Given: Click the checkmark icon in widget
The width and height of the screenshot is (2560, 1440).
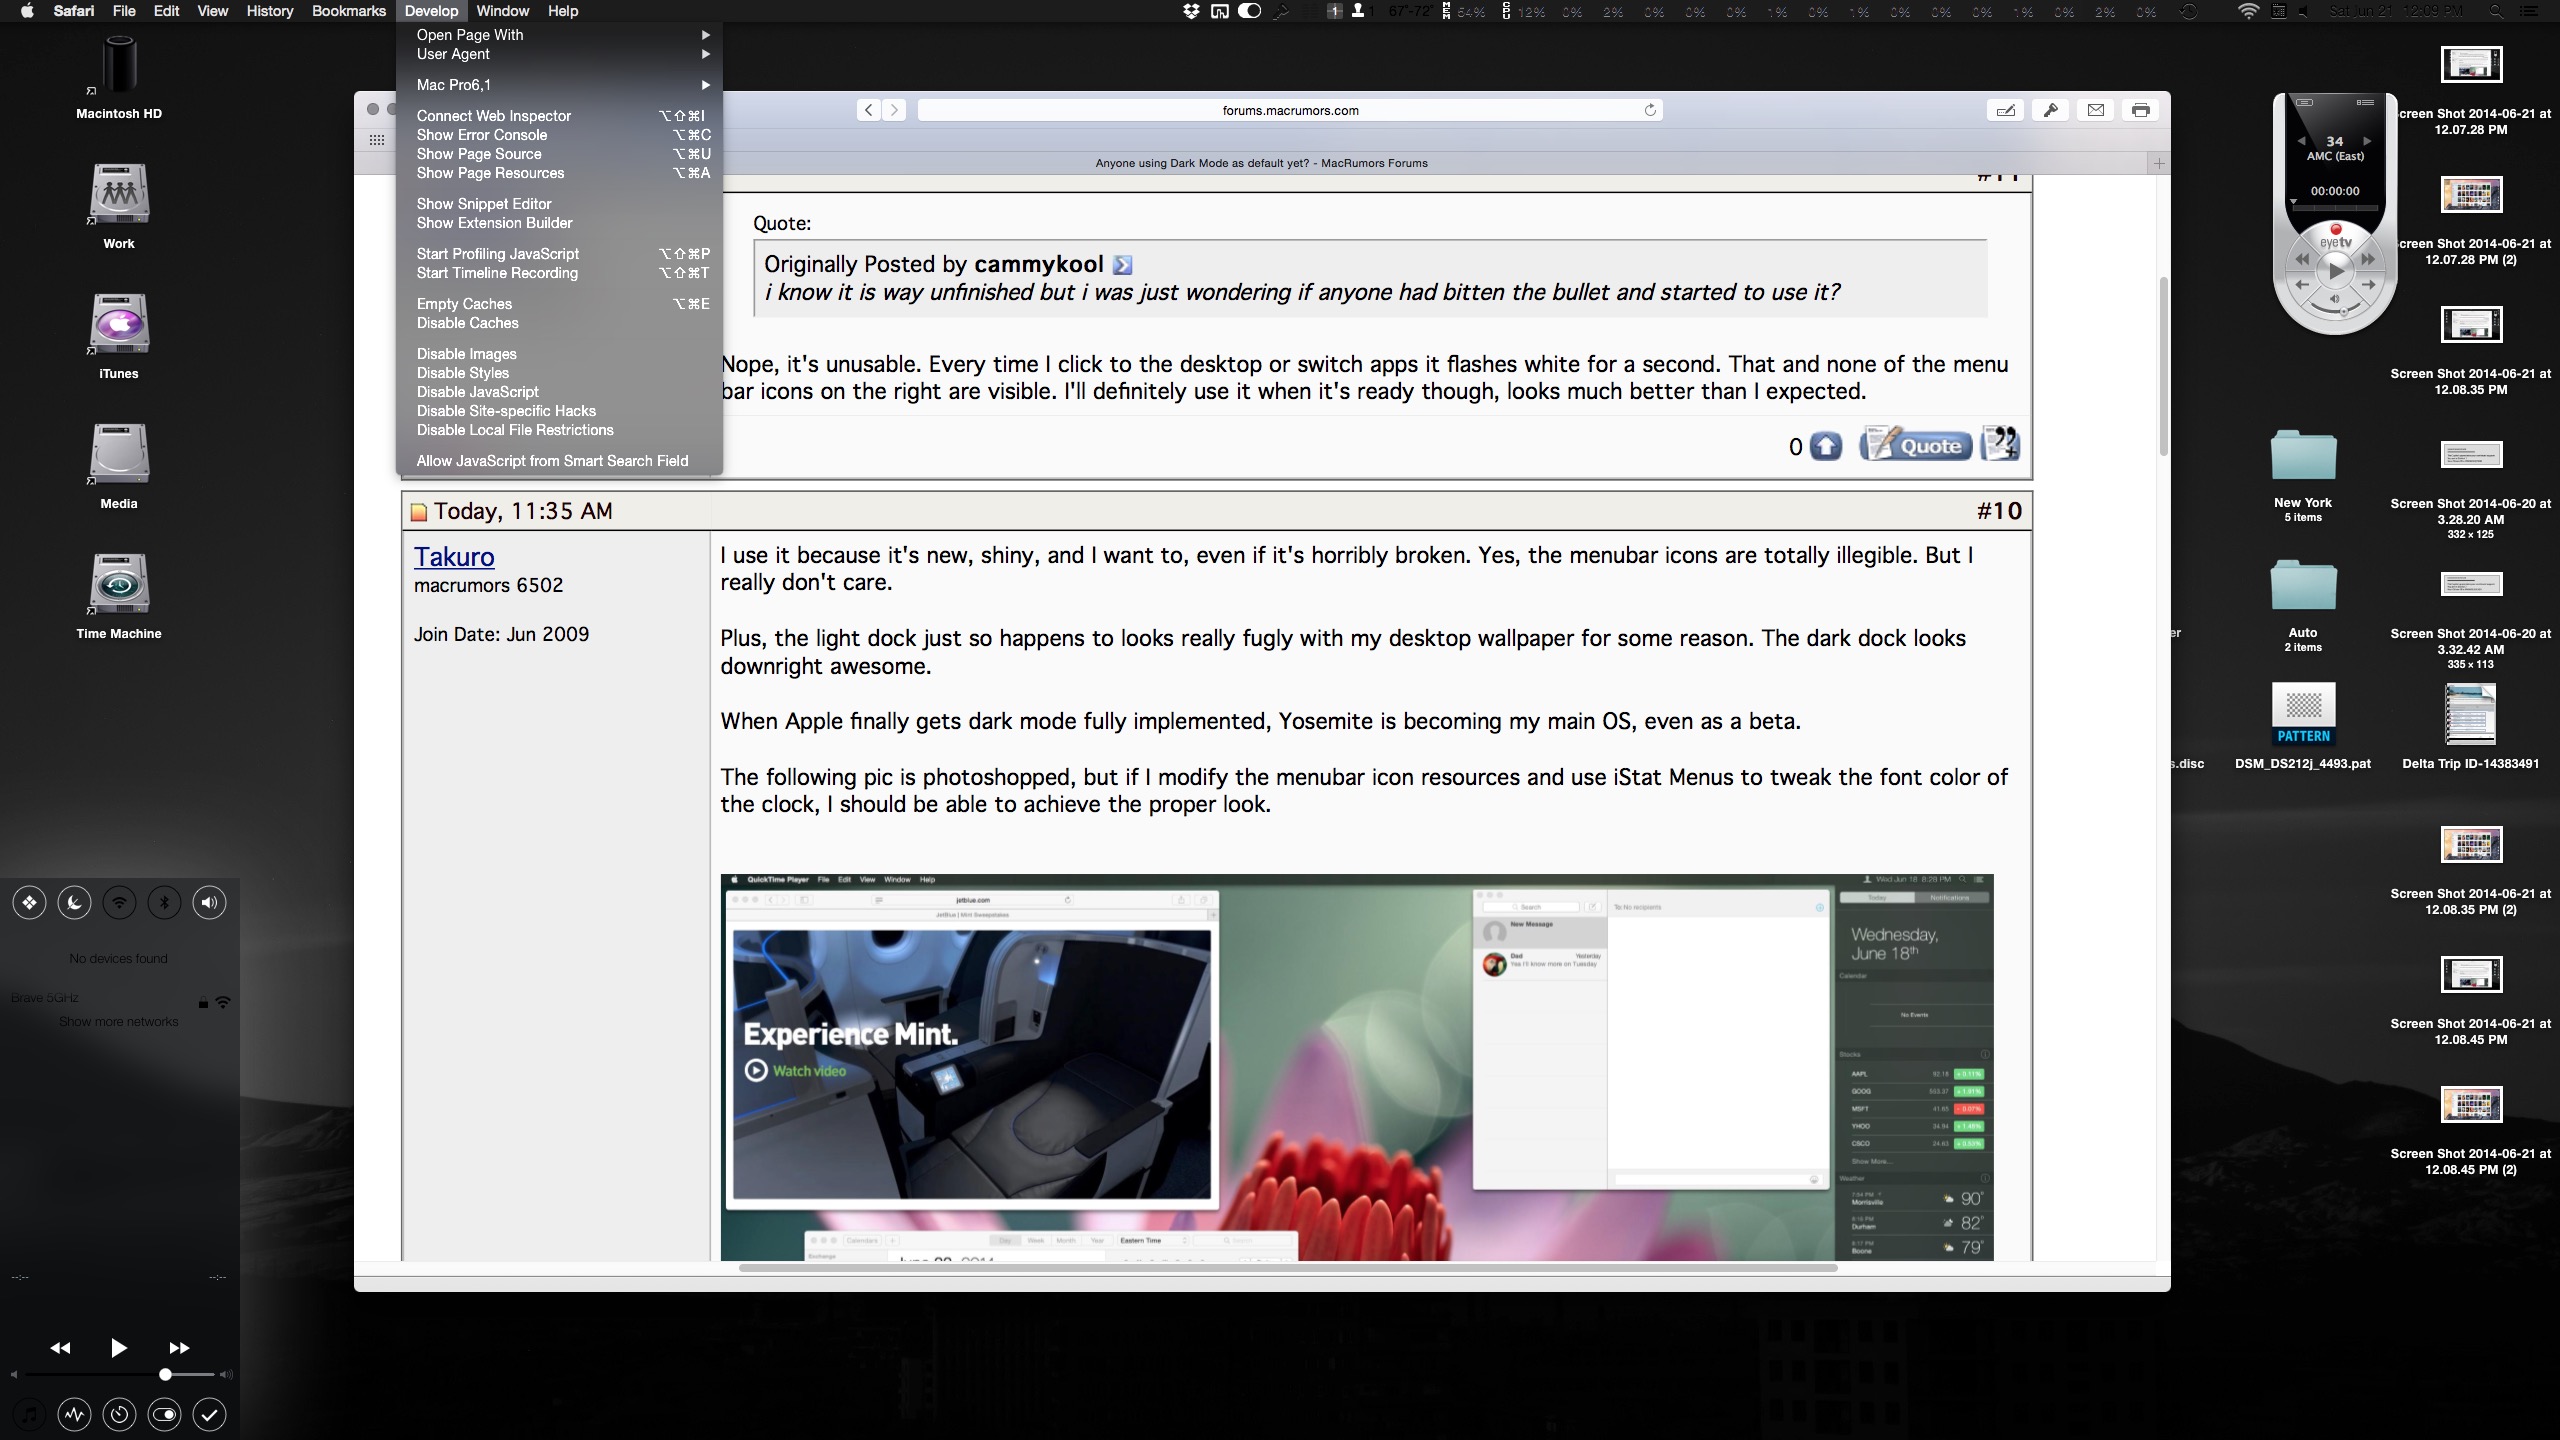Looking at the screenshot, I should [209, 1414].
